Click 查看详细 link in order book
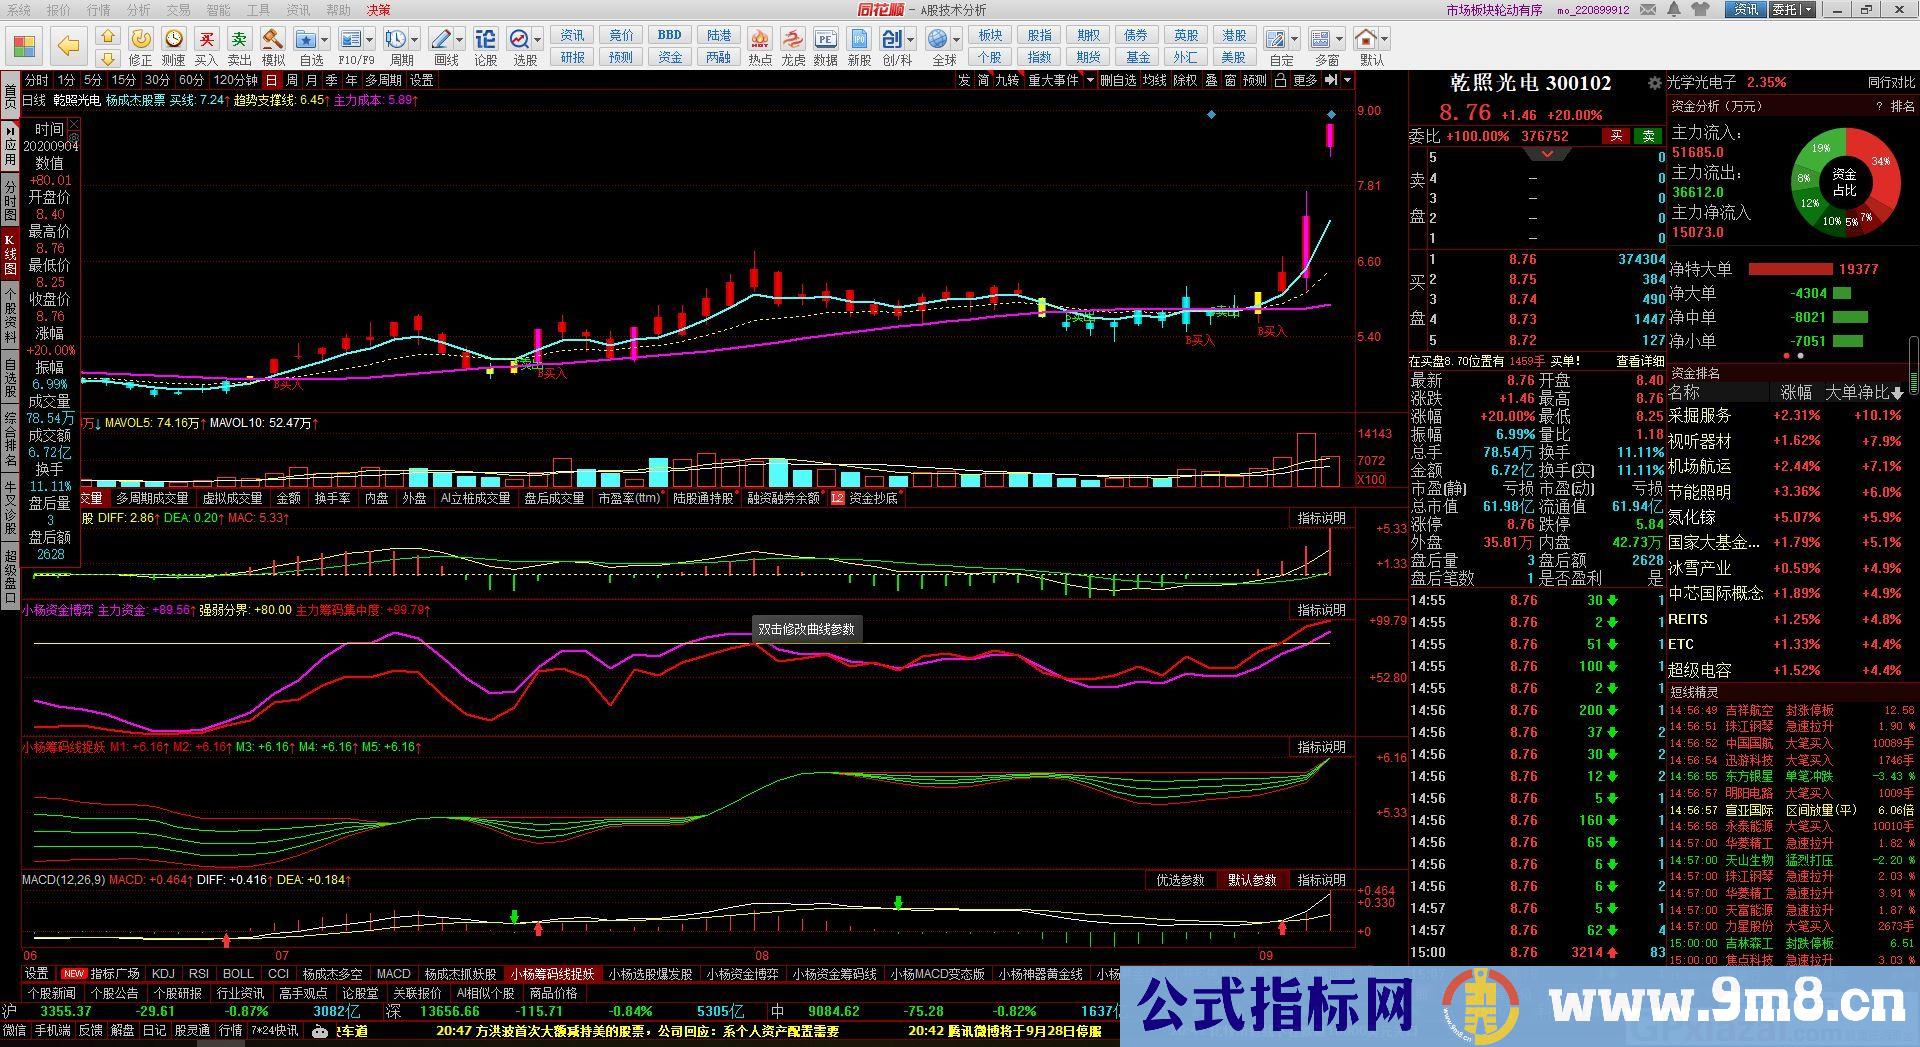The height and width of the screenshot is (1047, 1920). [1639, 361]
